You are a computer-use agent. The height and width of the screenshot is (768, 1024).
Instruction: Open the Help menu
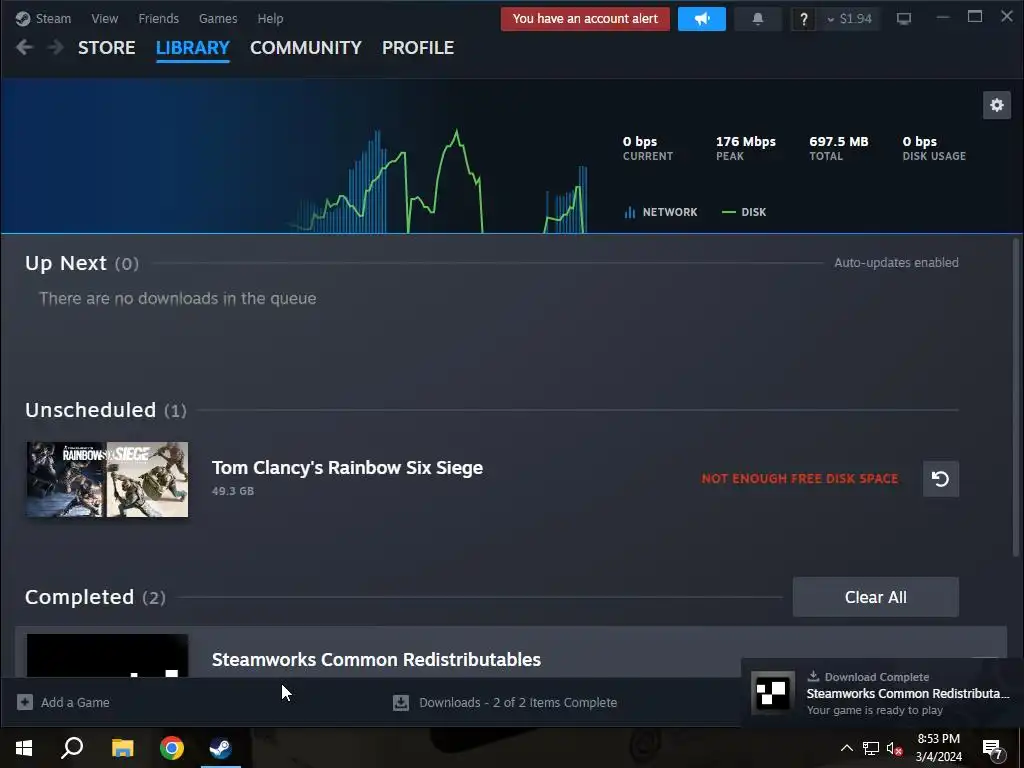(270, 18)
